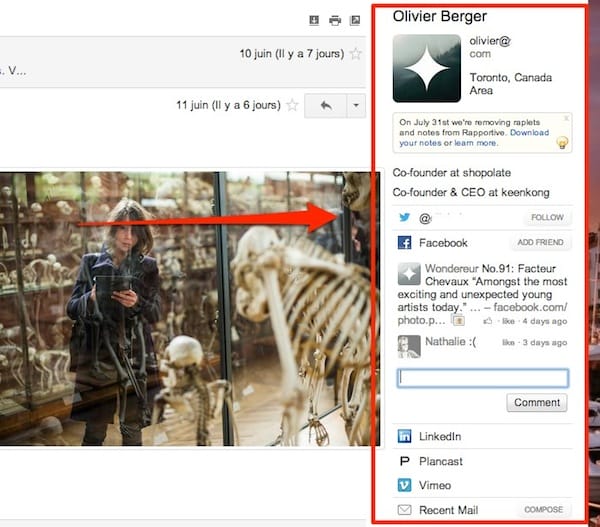600x527 pixels.
Task: Click the Facebook logo icon
Action: [404, 243]
